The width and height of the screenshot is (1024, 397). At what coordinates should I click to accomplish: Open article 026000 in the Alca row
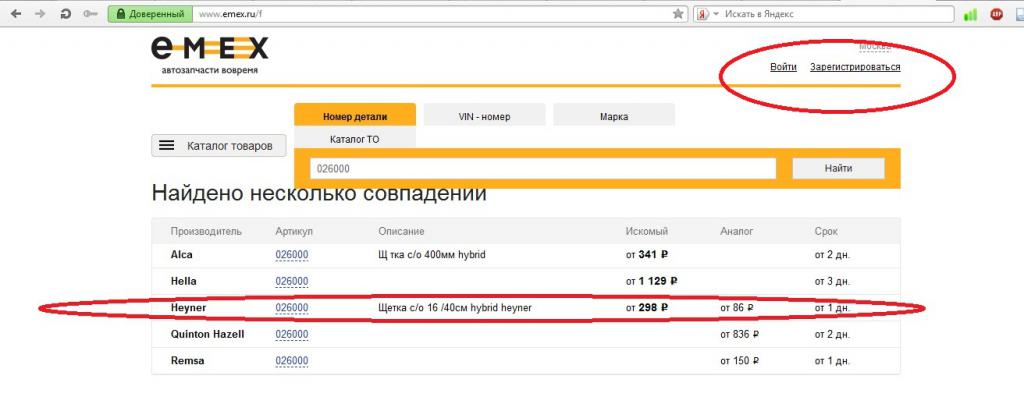click(x=292, y=255)
